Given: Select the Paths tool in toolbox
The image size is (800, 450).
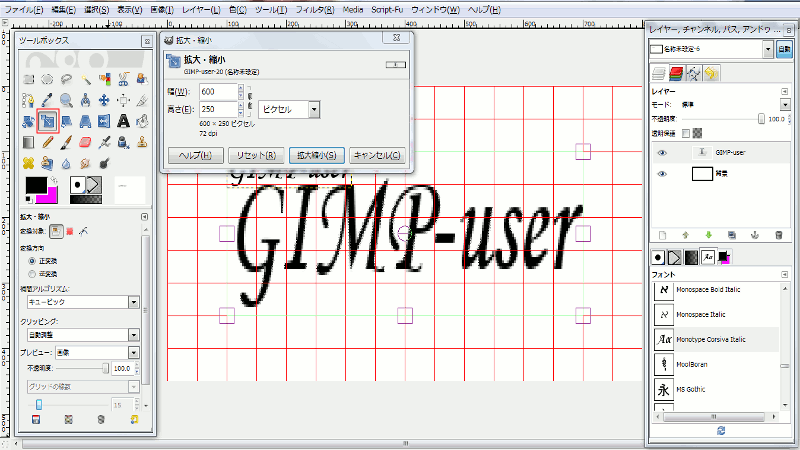Looking at the screenshot, I should coord(29,100).
